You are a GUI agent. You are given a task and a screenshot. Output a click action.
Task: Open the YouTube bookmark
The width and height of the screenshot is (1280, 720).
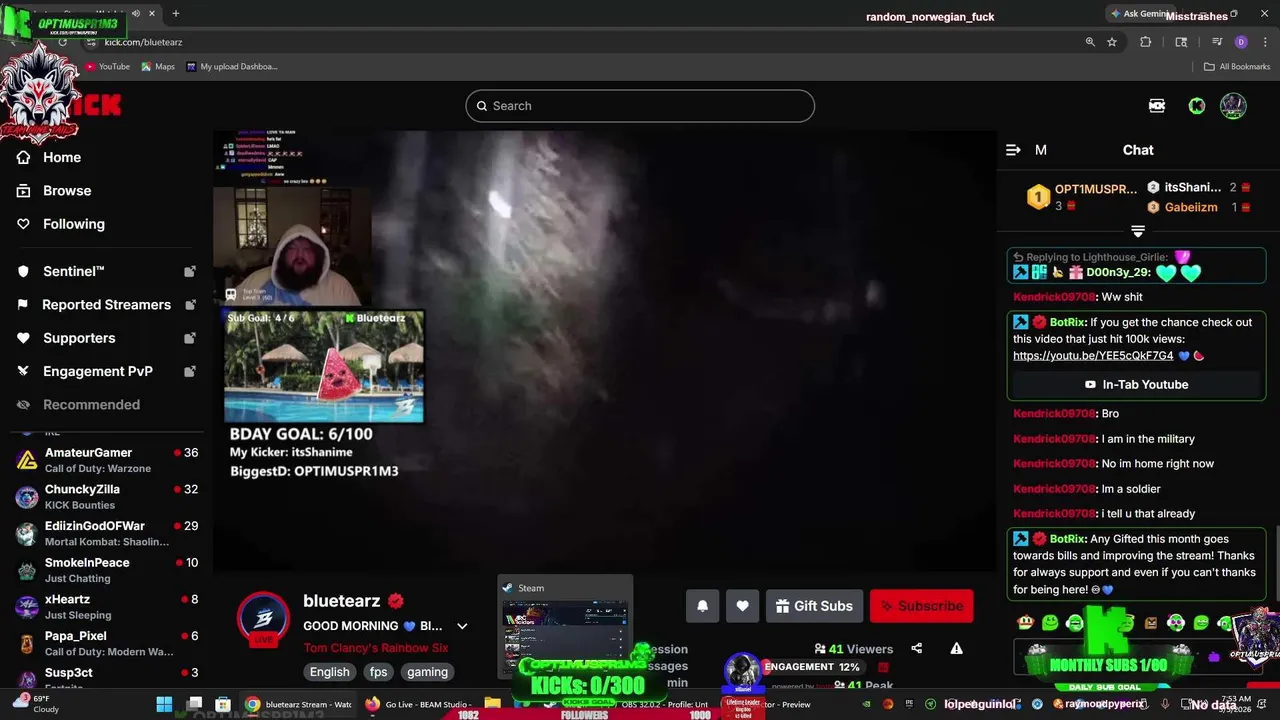click(x=108, y=66)
